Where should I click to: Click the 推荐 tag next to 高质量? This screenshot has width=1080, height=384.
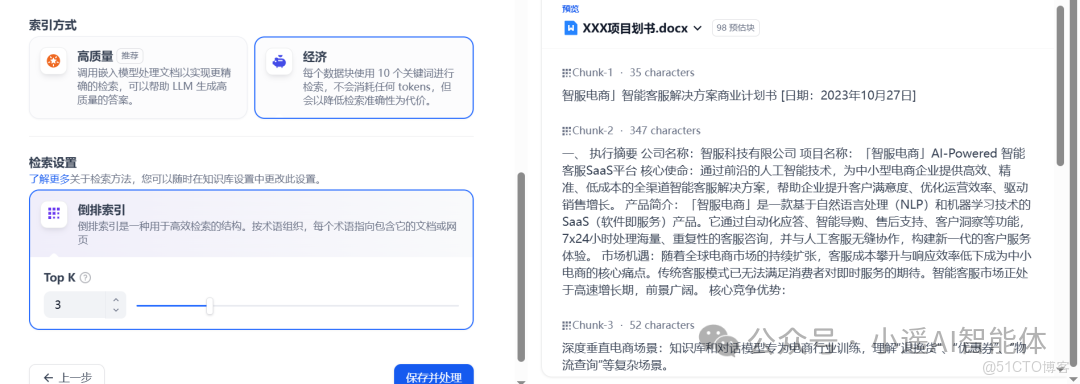point(129,56)
